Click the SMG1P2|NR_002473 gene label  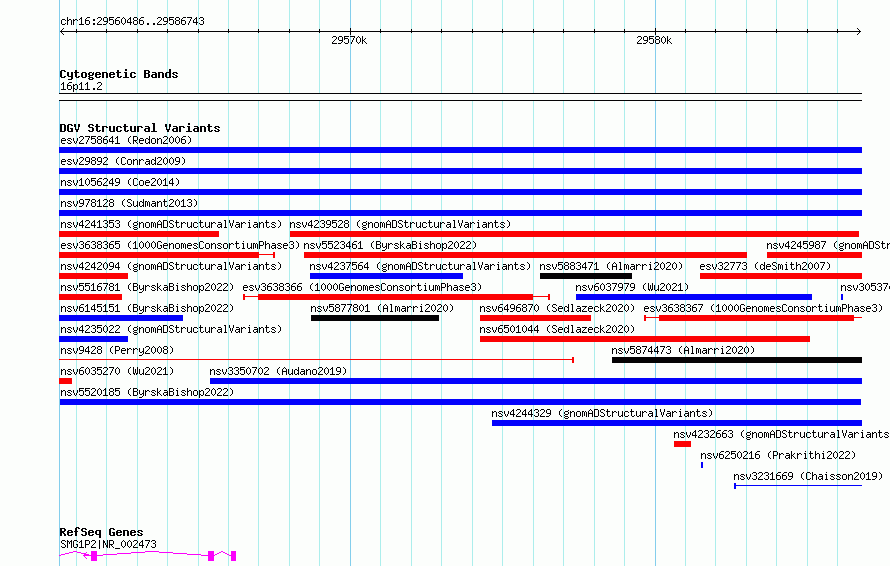click(x=108, y=544)
